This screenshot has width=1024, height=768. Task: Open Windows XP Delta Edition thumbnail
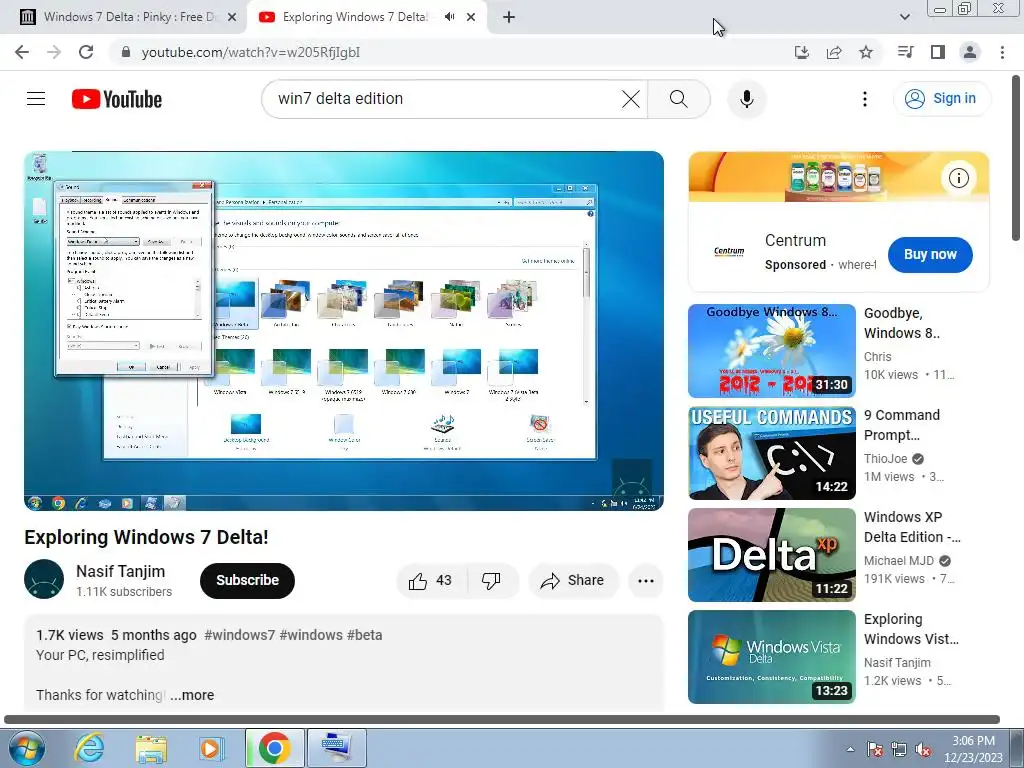coord(772,555)
